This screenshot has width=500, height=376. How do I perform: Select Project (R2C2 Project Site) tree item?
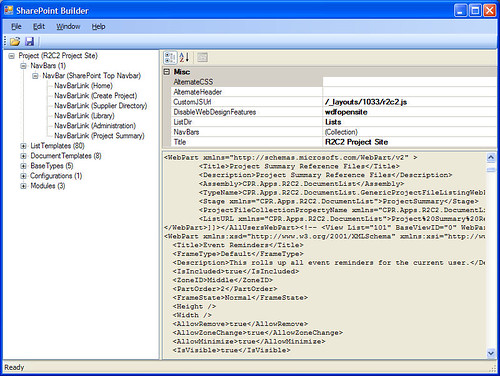58,56
